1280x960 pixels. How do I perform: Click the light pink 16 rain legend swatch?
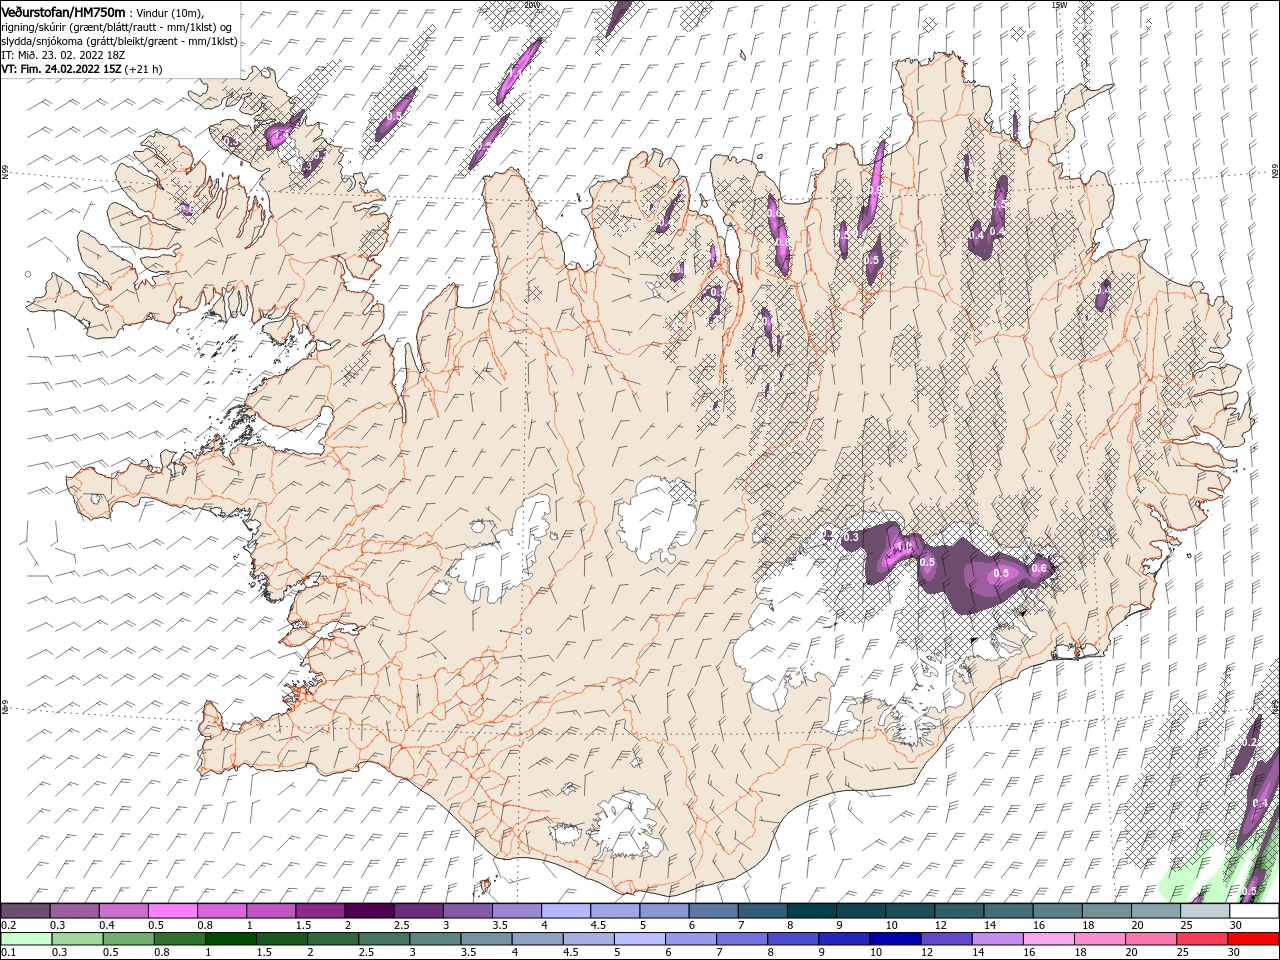pos(1049,939)
